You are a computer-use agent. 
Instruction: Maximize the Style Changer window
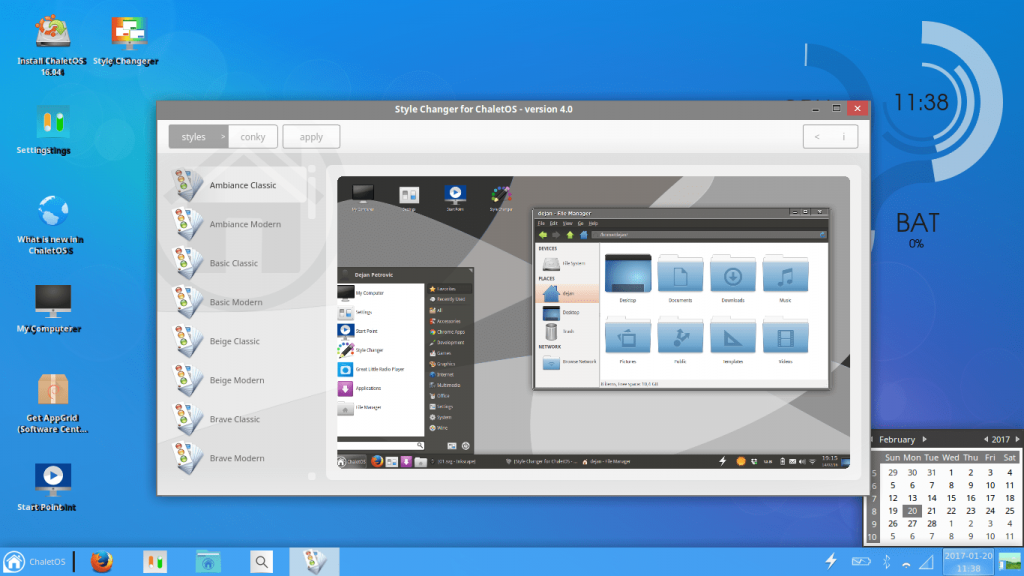(x=836, y=108)
